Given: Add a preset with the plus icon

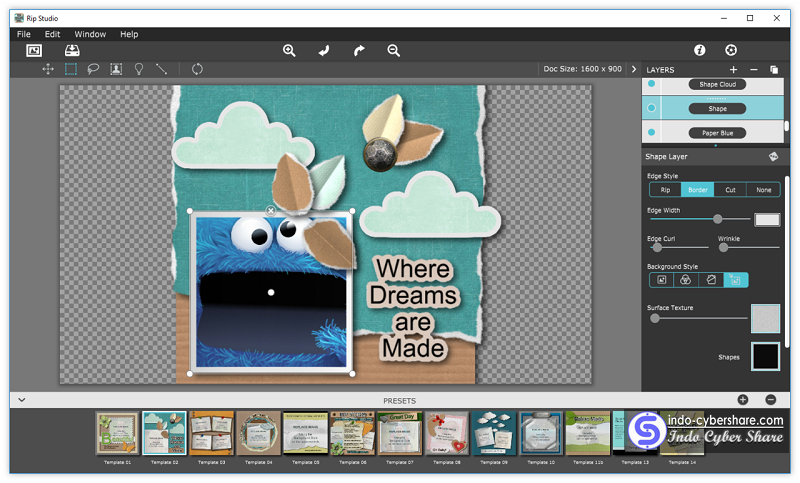Looking at the screenshot, I should 743,400.
